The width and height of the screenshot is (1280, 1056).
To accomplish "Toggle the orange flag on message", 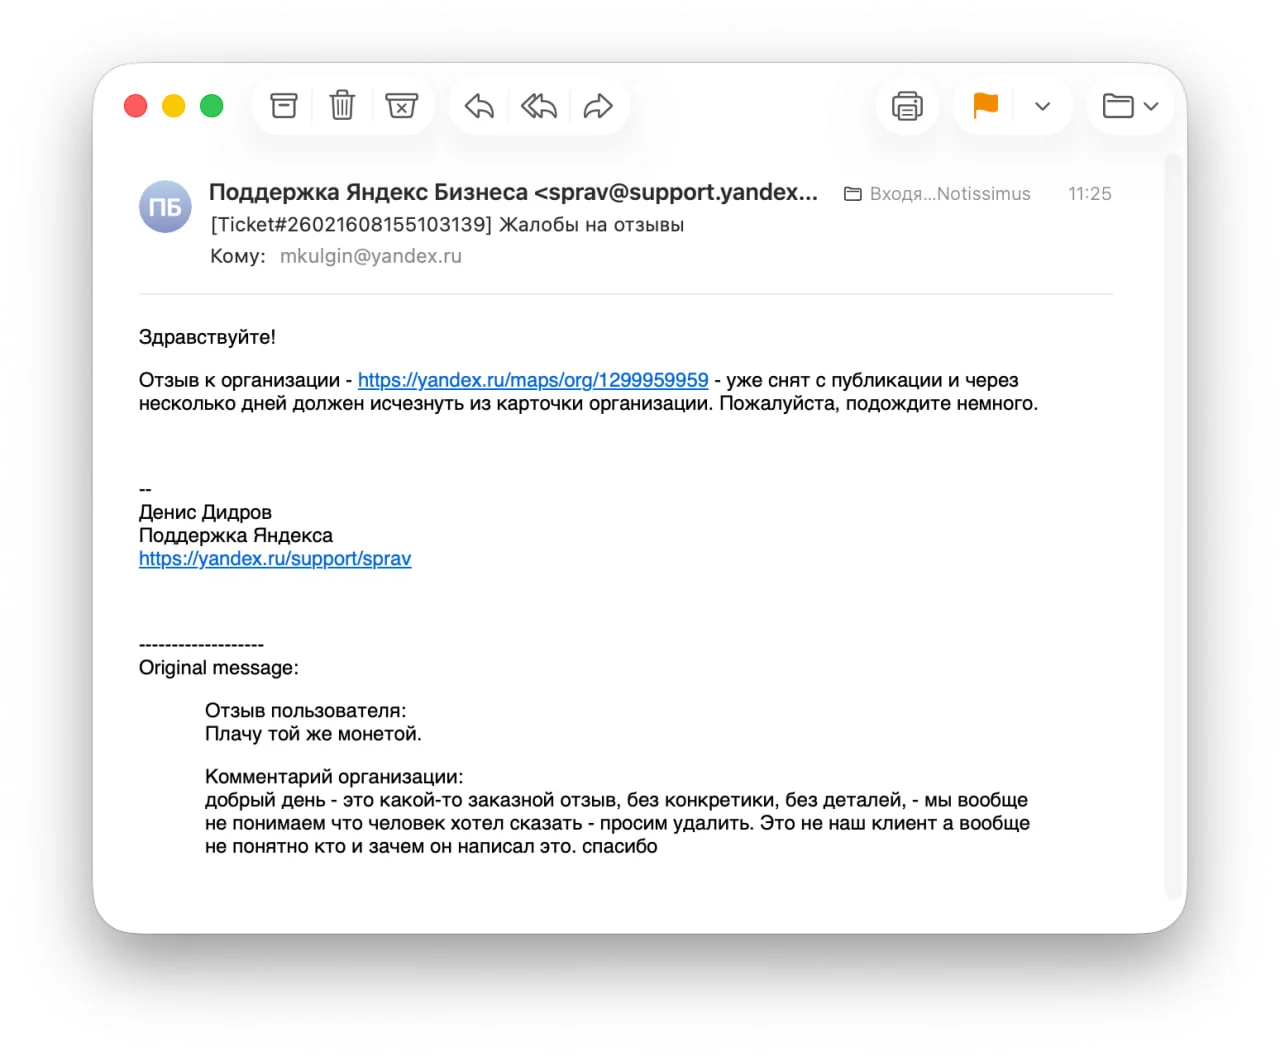I will pyautogui.click(x=985, y=105).
